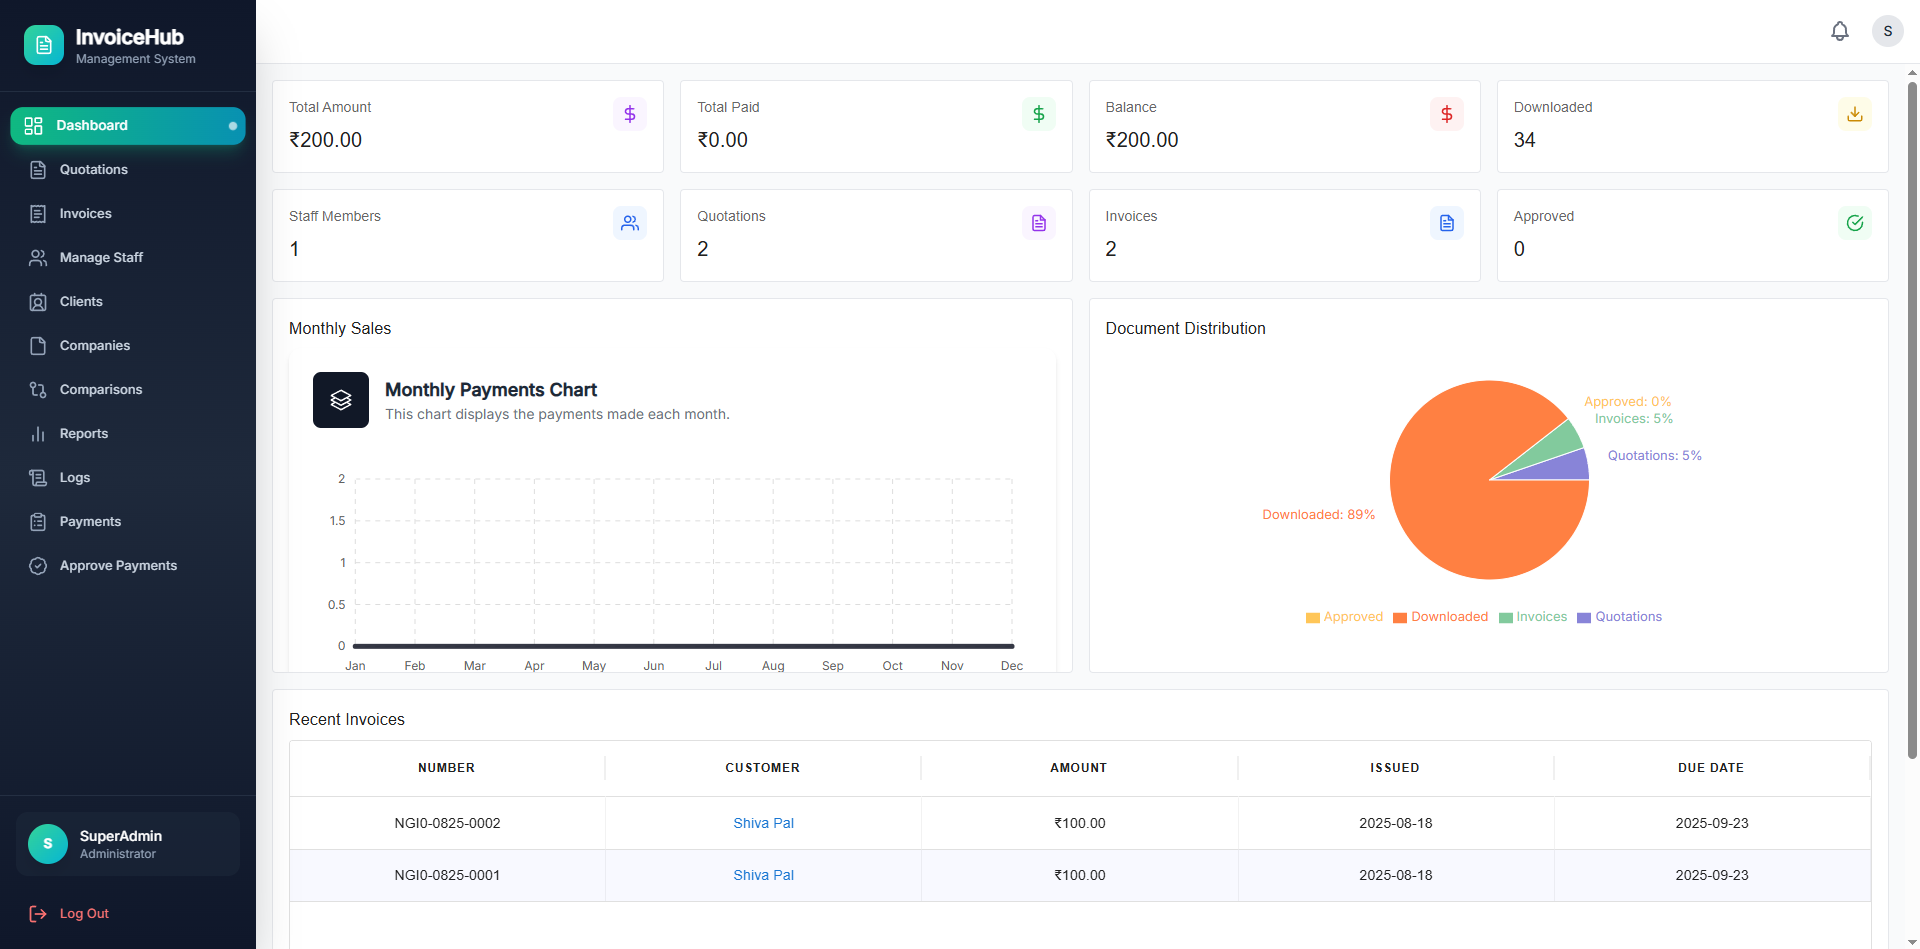1920x949 pixels.
Task: Select the Reports bar-chart icon
Action: [x=38, y=433]
